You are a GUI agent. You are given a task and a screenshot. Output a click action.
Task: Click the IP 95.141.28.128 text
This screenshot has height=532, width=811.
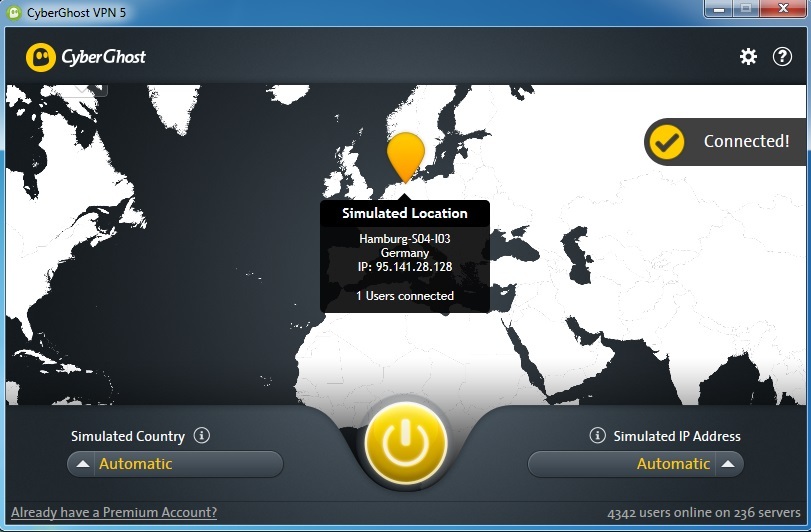[x=404, y=267]
